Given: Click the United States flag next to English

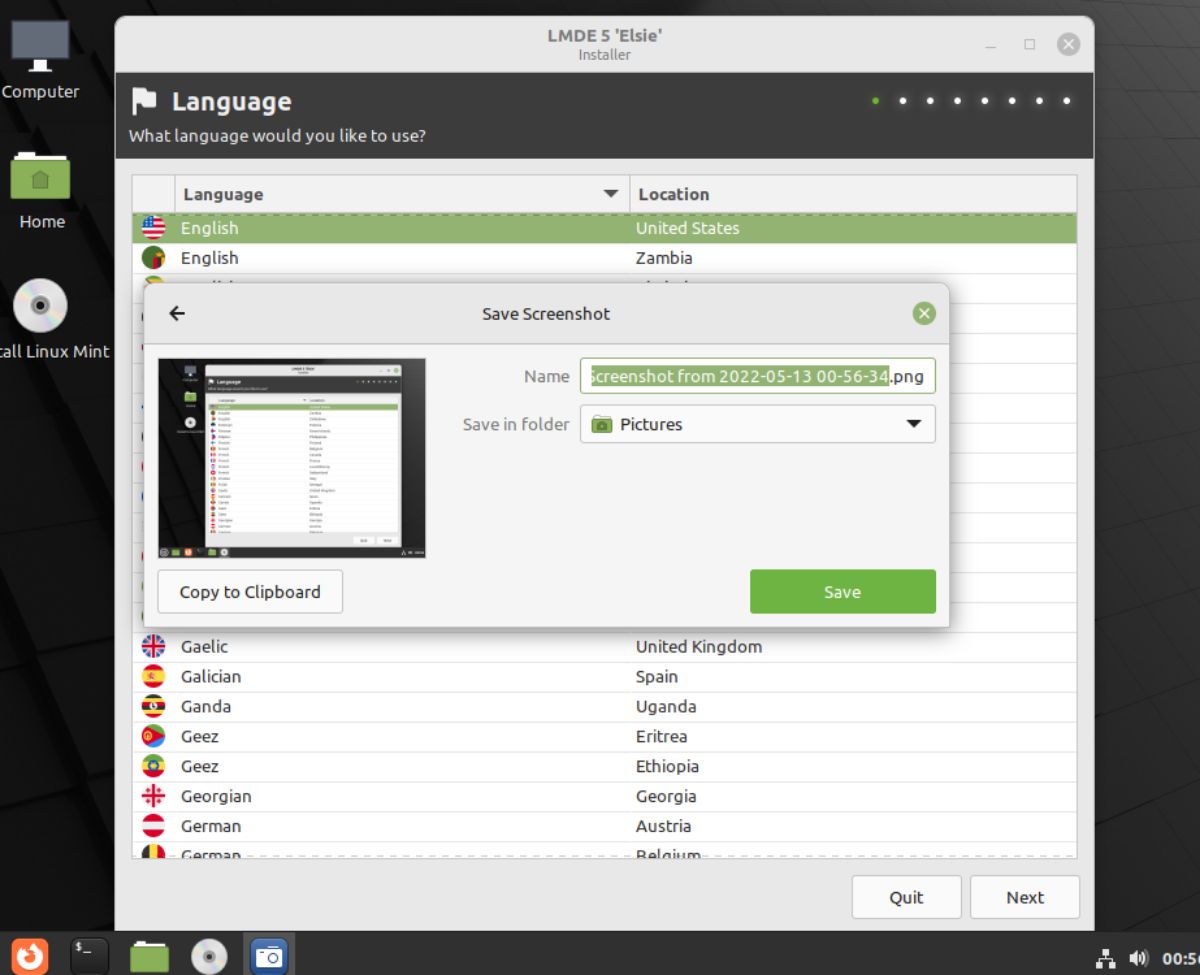Looking at the screenshot, I should [x=153, y=227].
